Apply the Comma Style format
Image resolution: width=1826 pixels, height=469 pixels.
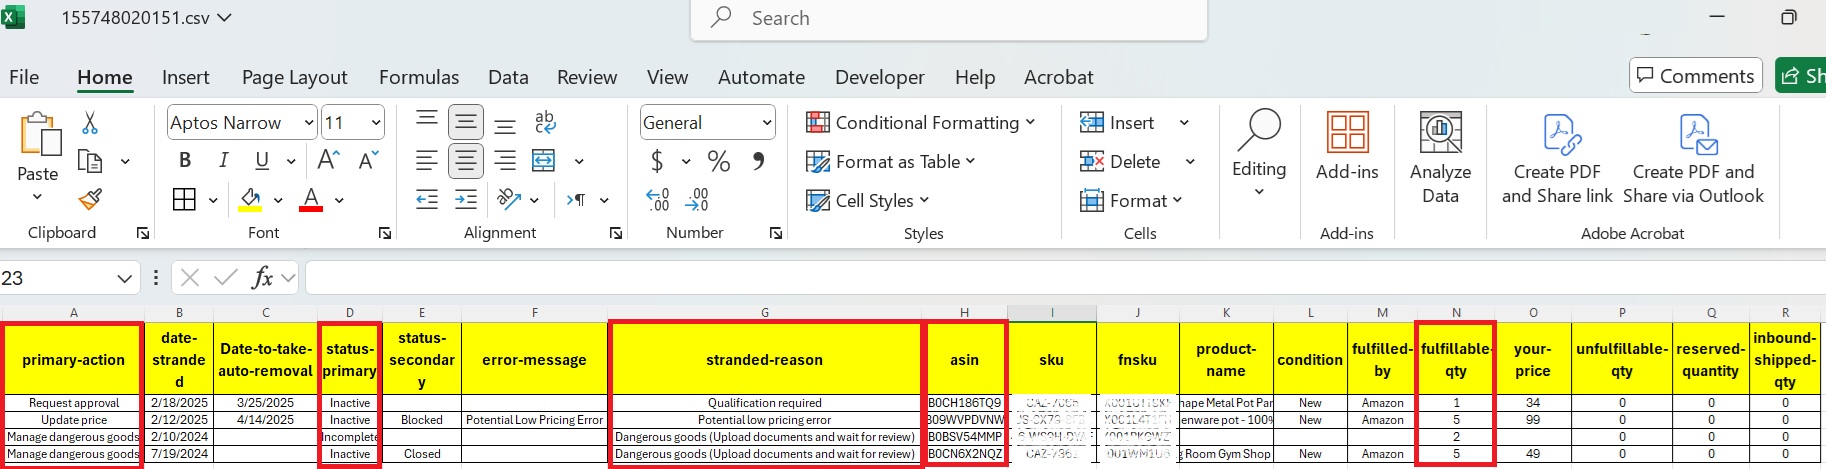click(759, 160)
